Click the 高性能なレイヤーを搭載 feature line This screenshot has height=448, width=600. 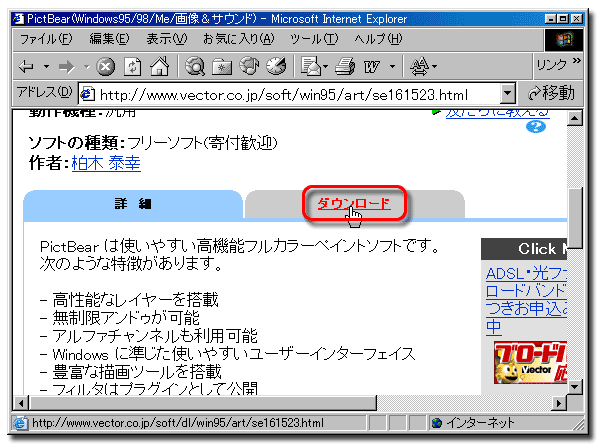click(129, 300)
